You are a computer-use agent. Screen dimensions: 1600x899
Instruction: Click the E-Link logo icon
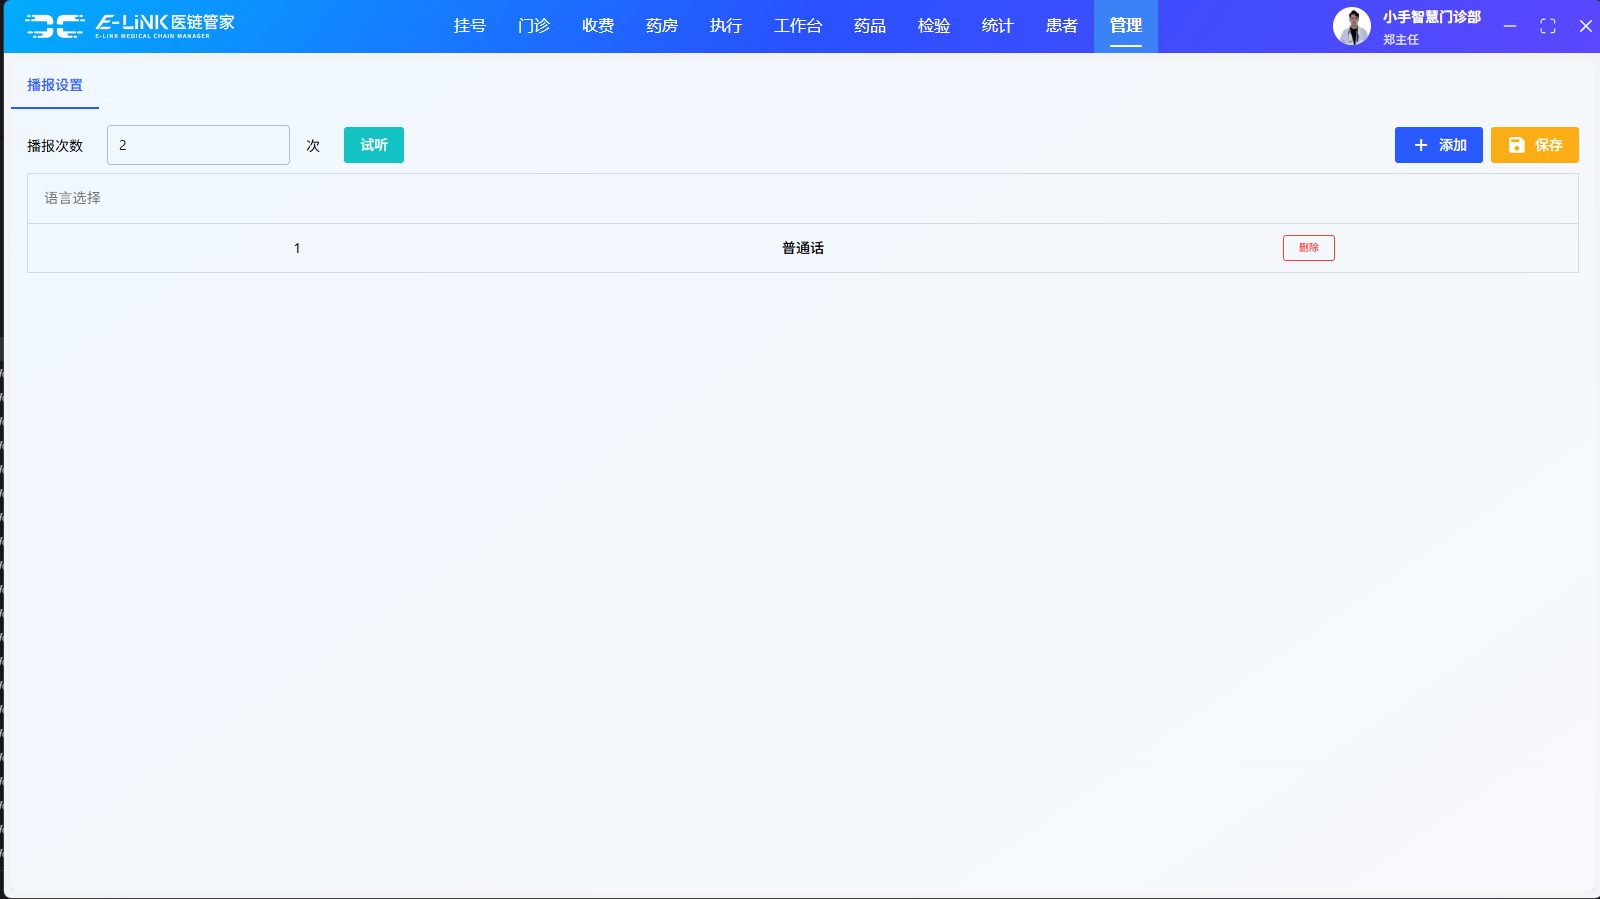(55, 26)
